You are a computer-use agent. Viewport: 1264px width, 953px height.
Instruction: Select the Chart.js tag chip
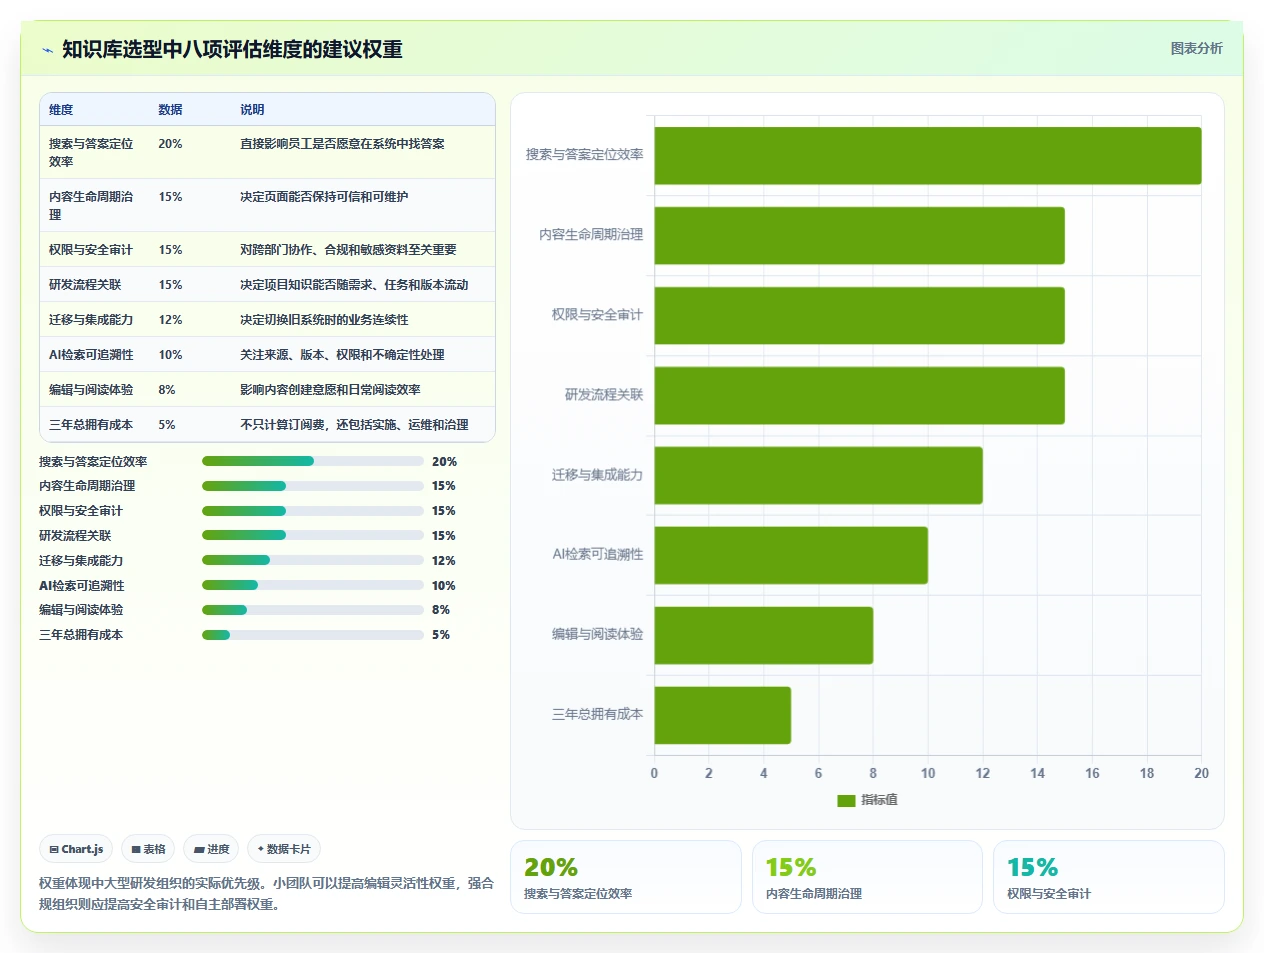(x=76, y=849)
